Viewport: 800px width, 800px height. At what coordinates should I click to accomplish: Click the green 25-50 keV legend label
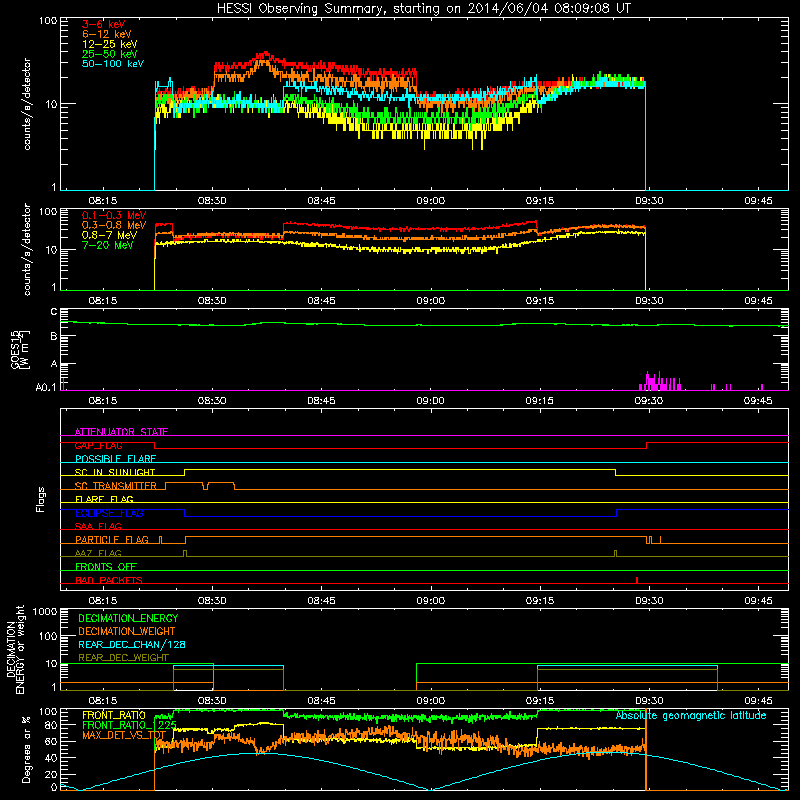click(x=110, y=54)
